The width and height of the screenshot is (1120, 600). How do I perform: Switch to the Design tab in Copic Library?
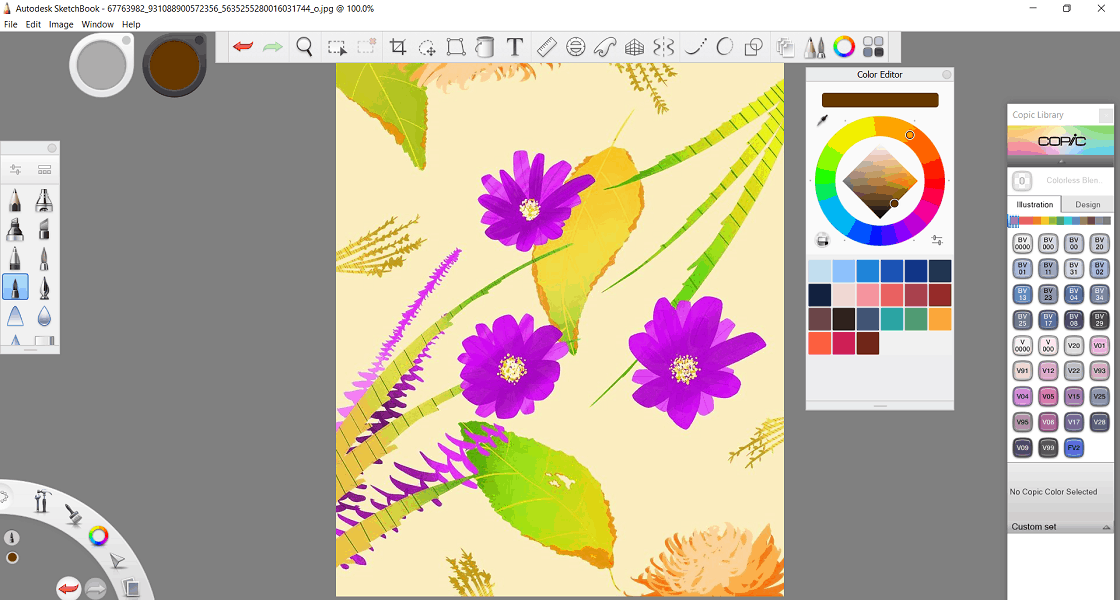(x=1087, y=204)
